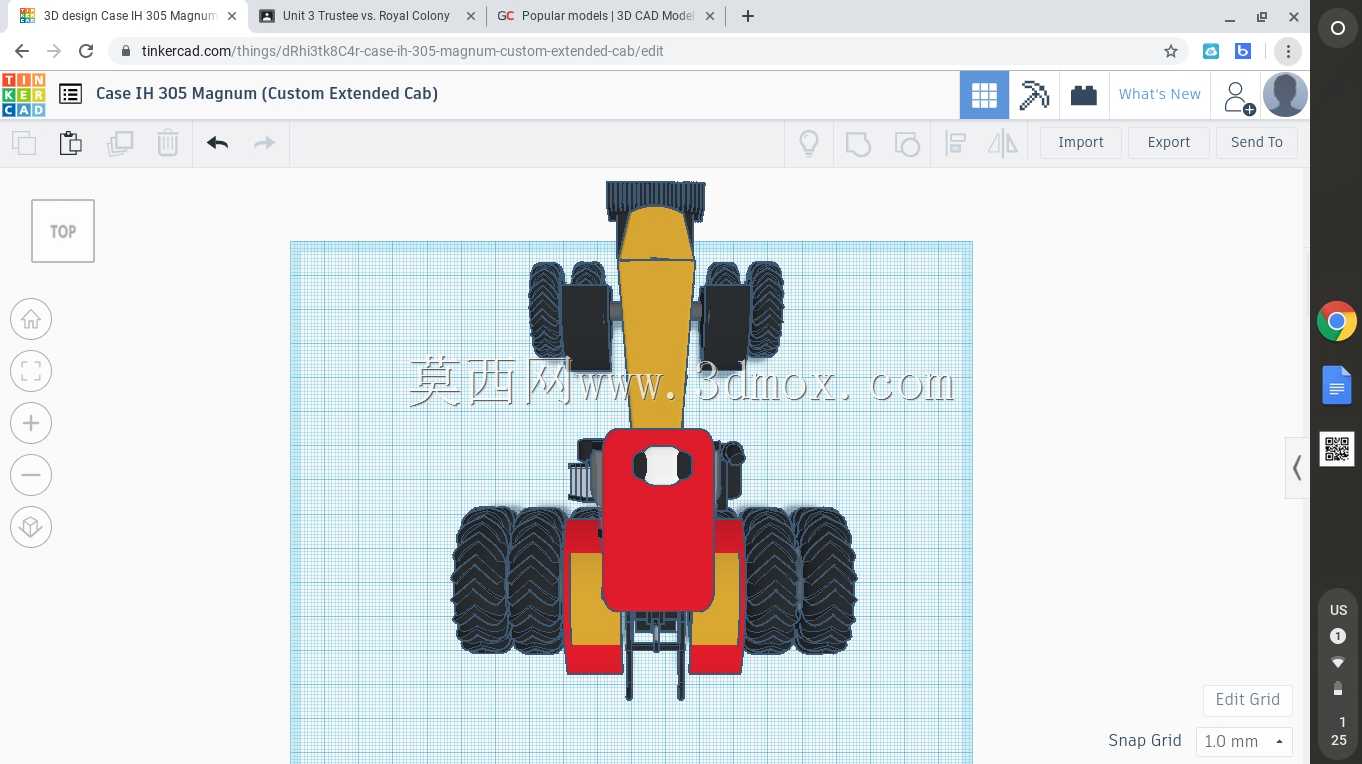Zoom out with the minus button
This screenshot has width=1362, height=764.
pyautogui.click(x=31, y=475)
